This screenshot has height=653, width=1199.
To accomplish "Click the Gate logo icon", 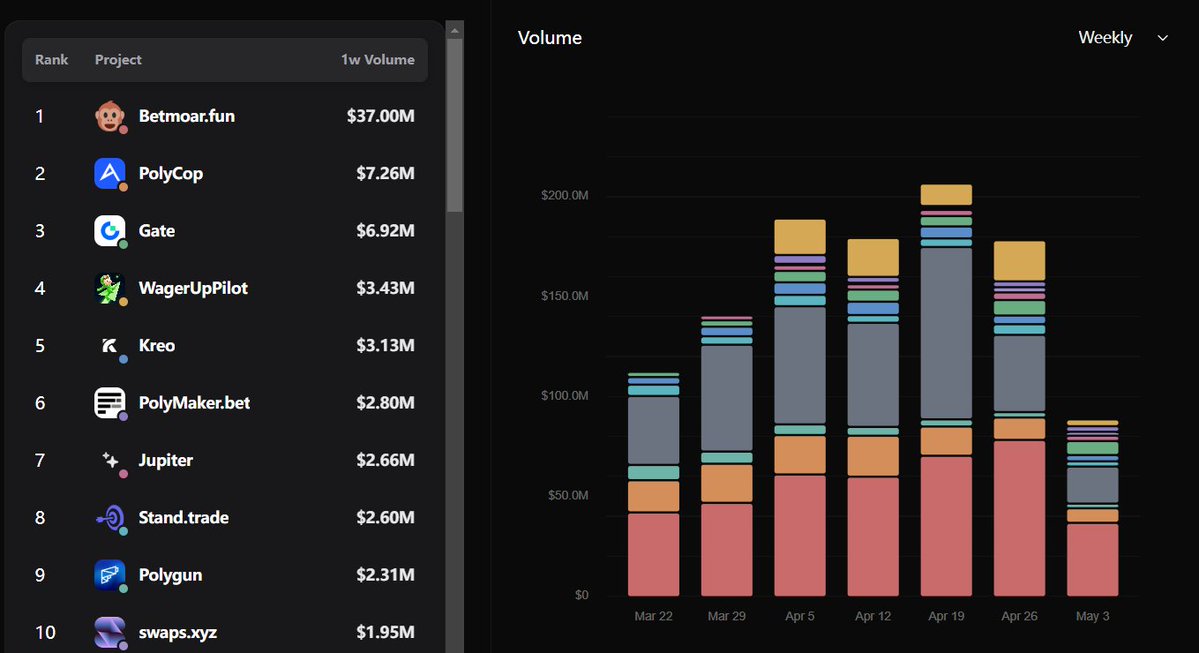I will click(x=109, y=231).
